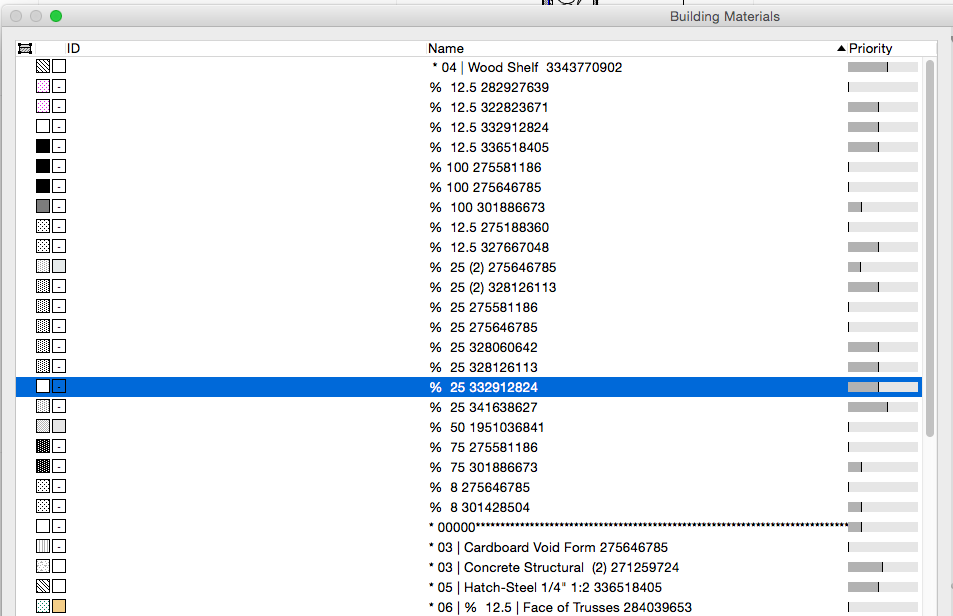Select row '% 75 301886673'
This screenshot has width=953, height=616.
tap(469, 467)
